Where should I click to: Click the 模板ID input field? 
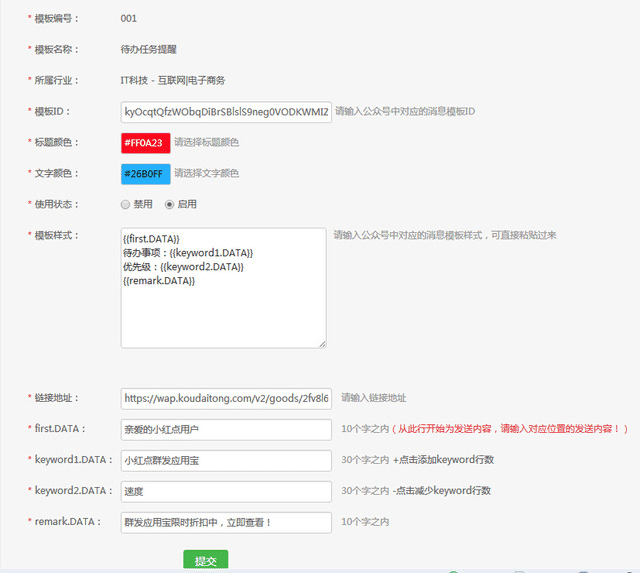(225, 111)
